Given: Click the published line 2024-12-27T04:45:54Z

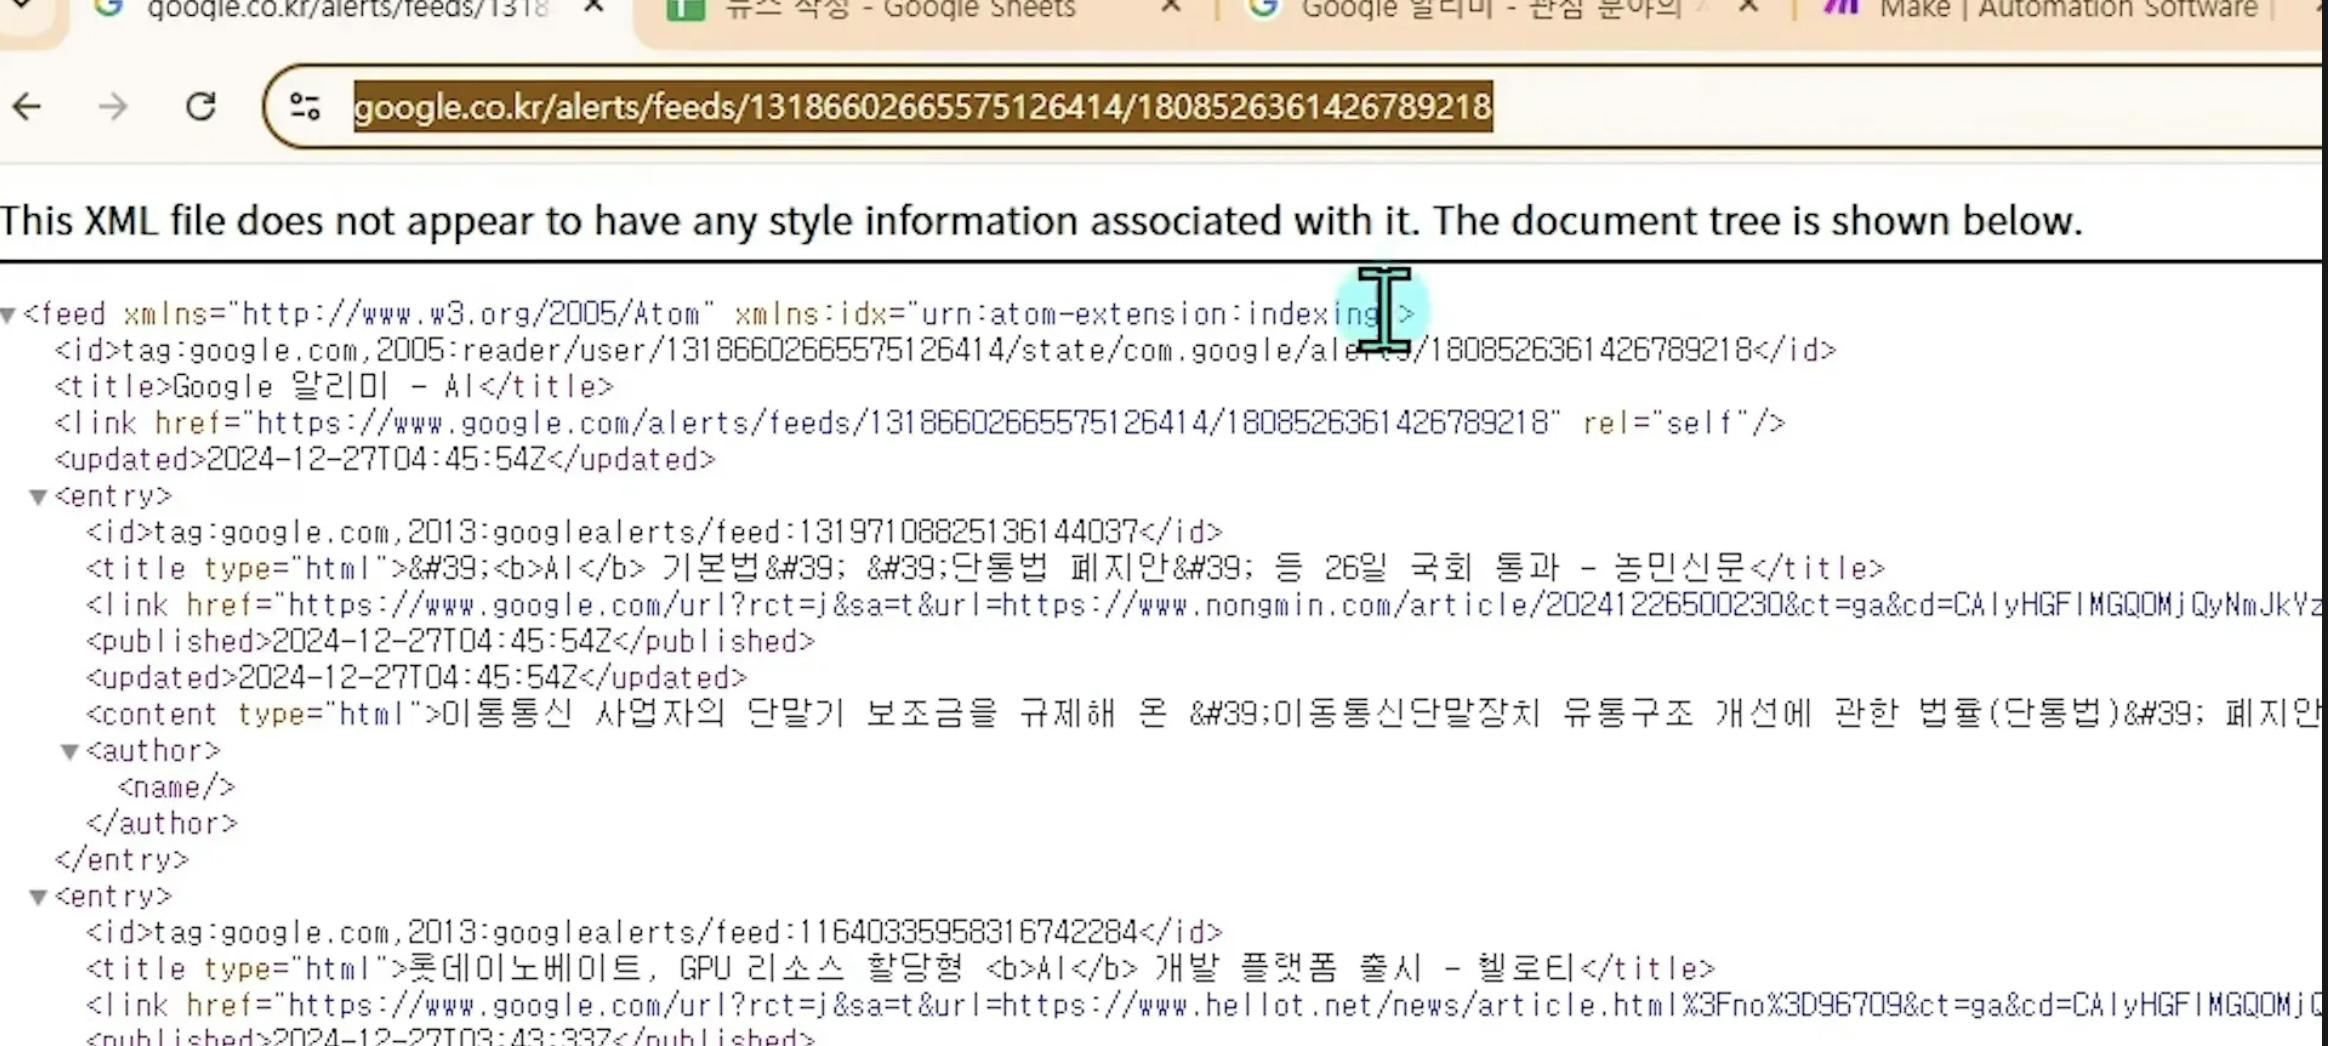Looking at the screenshot, I should click(x=450, y=641).
